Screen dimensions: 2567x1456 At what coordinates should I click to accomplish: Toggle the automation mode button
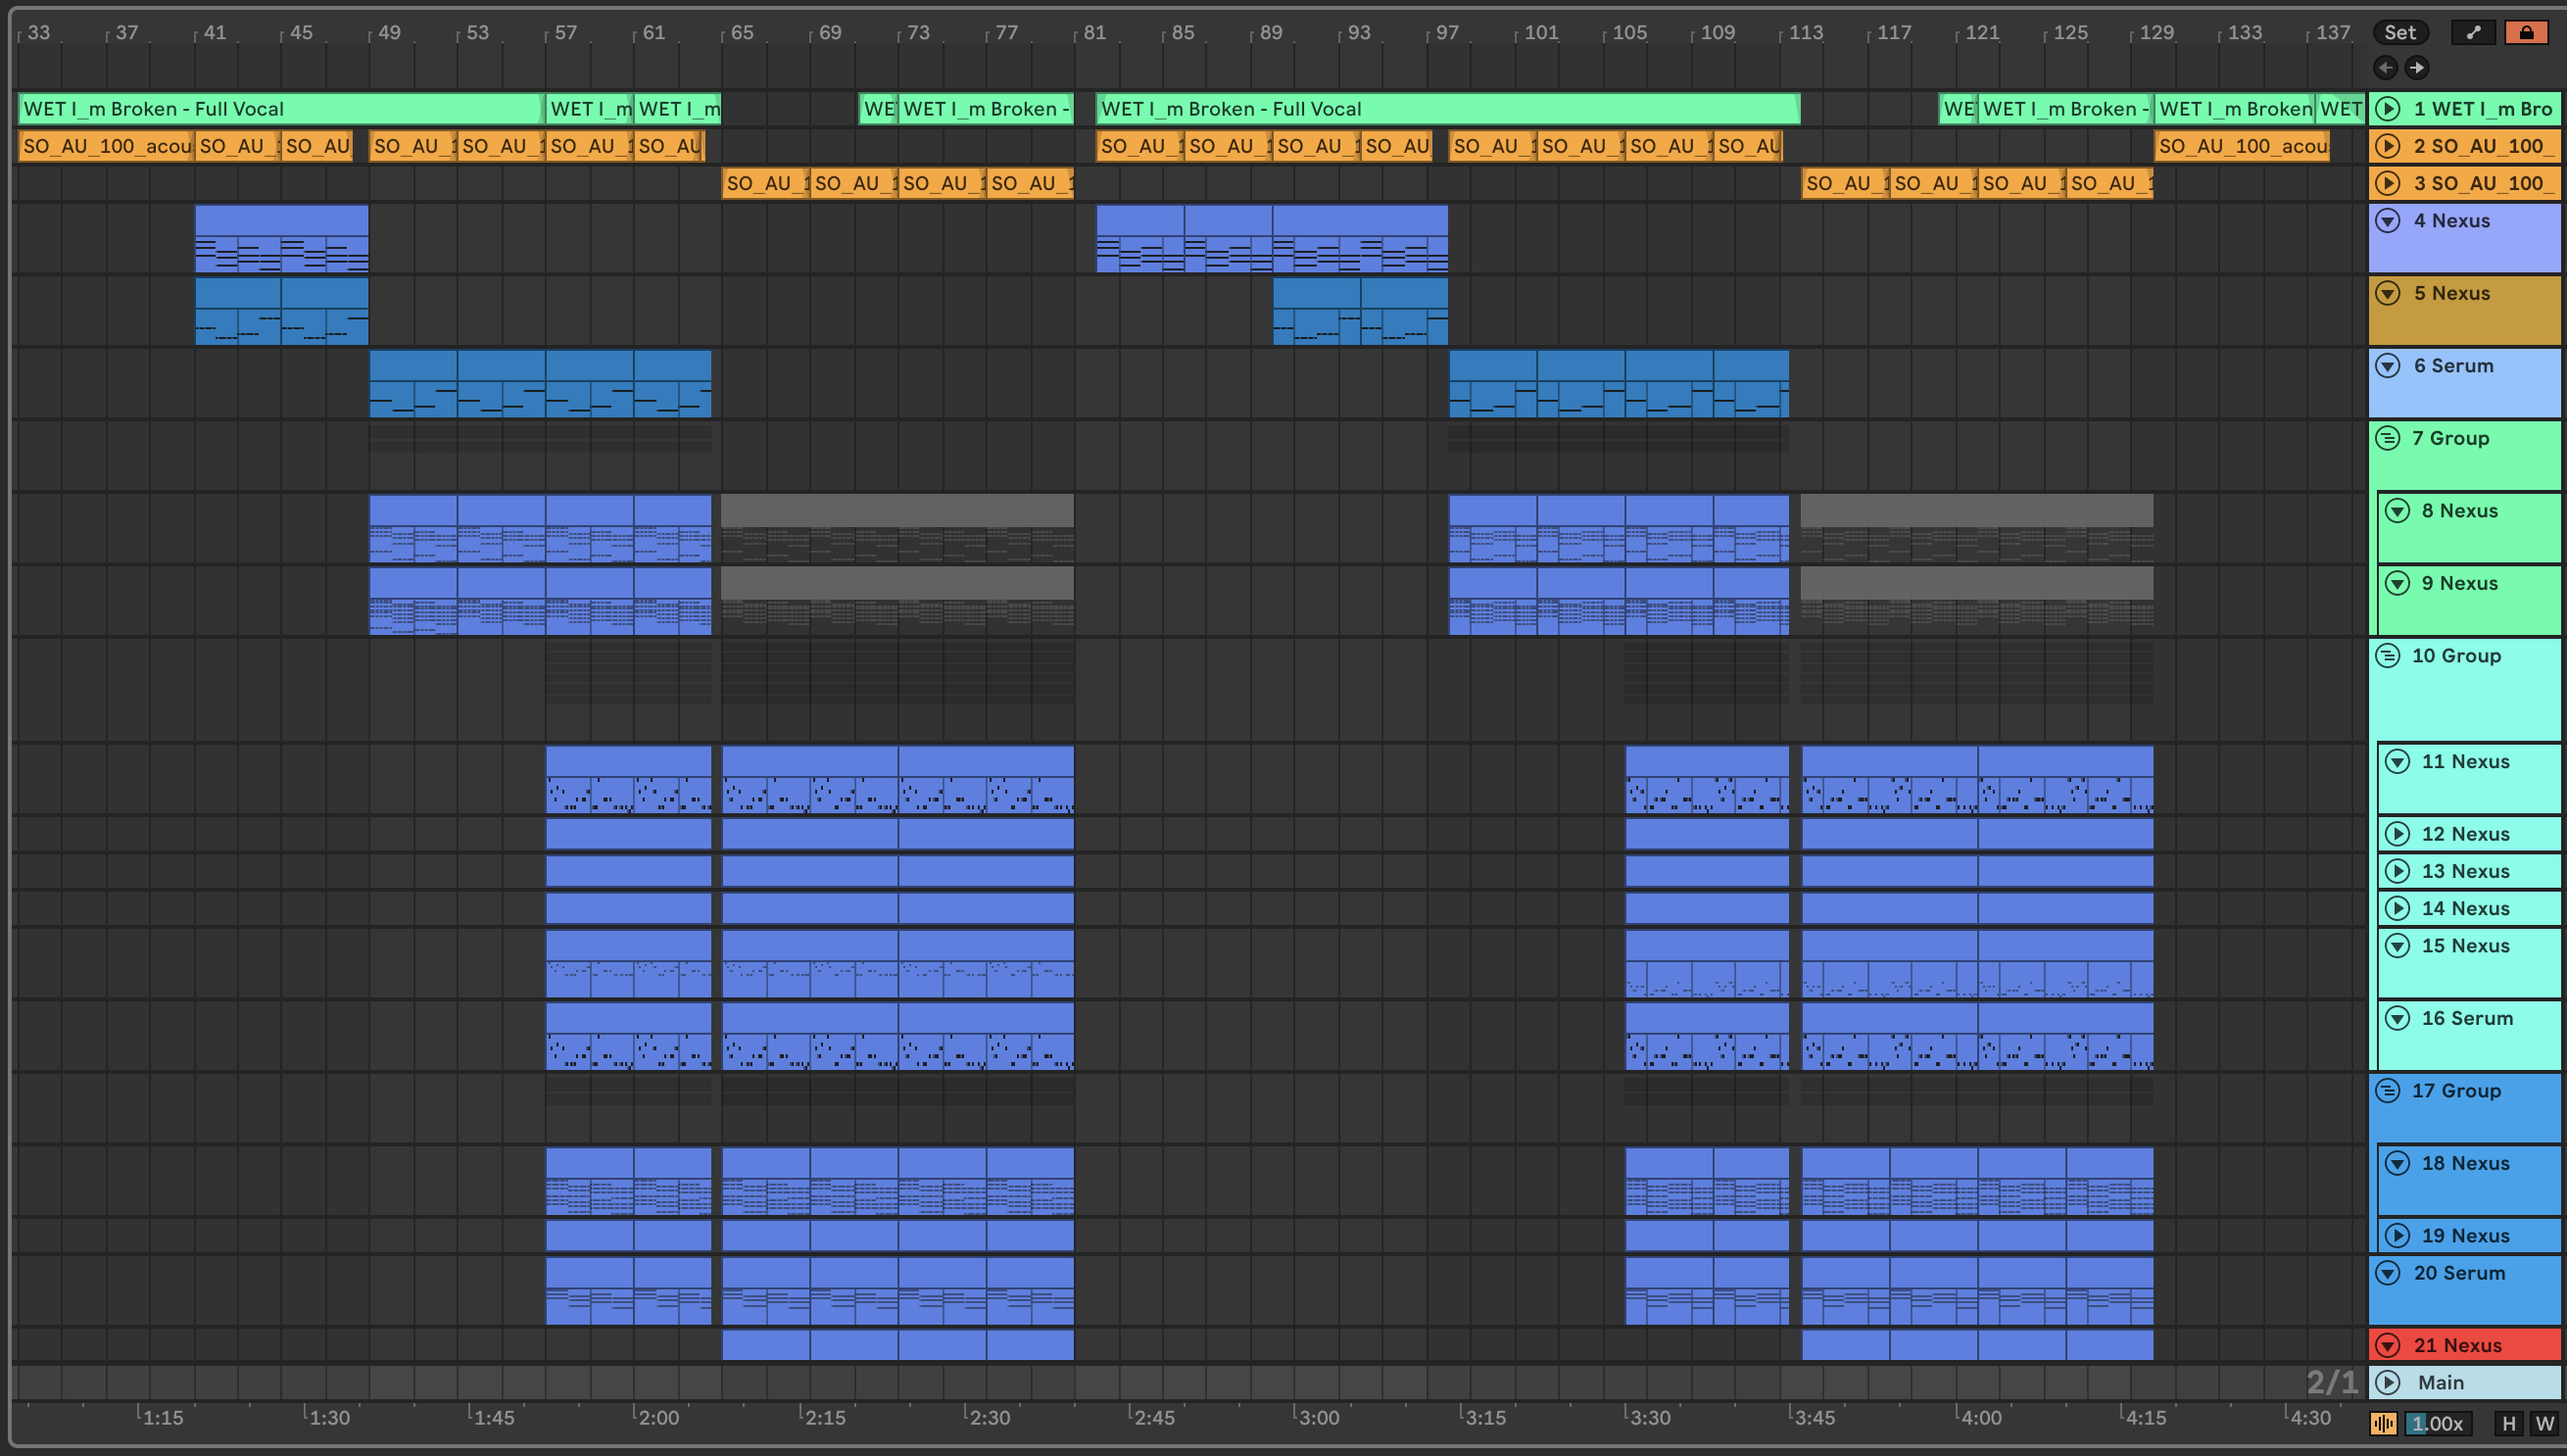point(2473,32)
